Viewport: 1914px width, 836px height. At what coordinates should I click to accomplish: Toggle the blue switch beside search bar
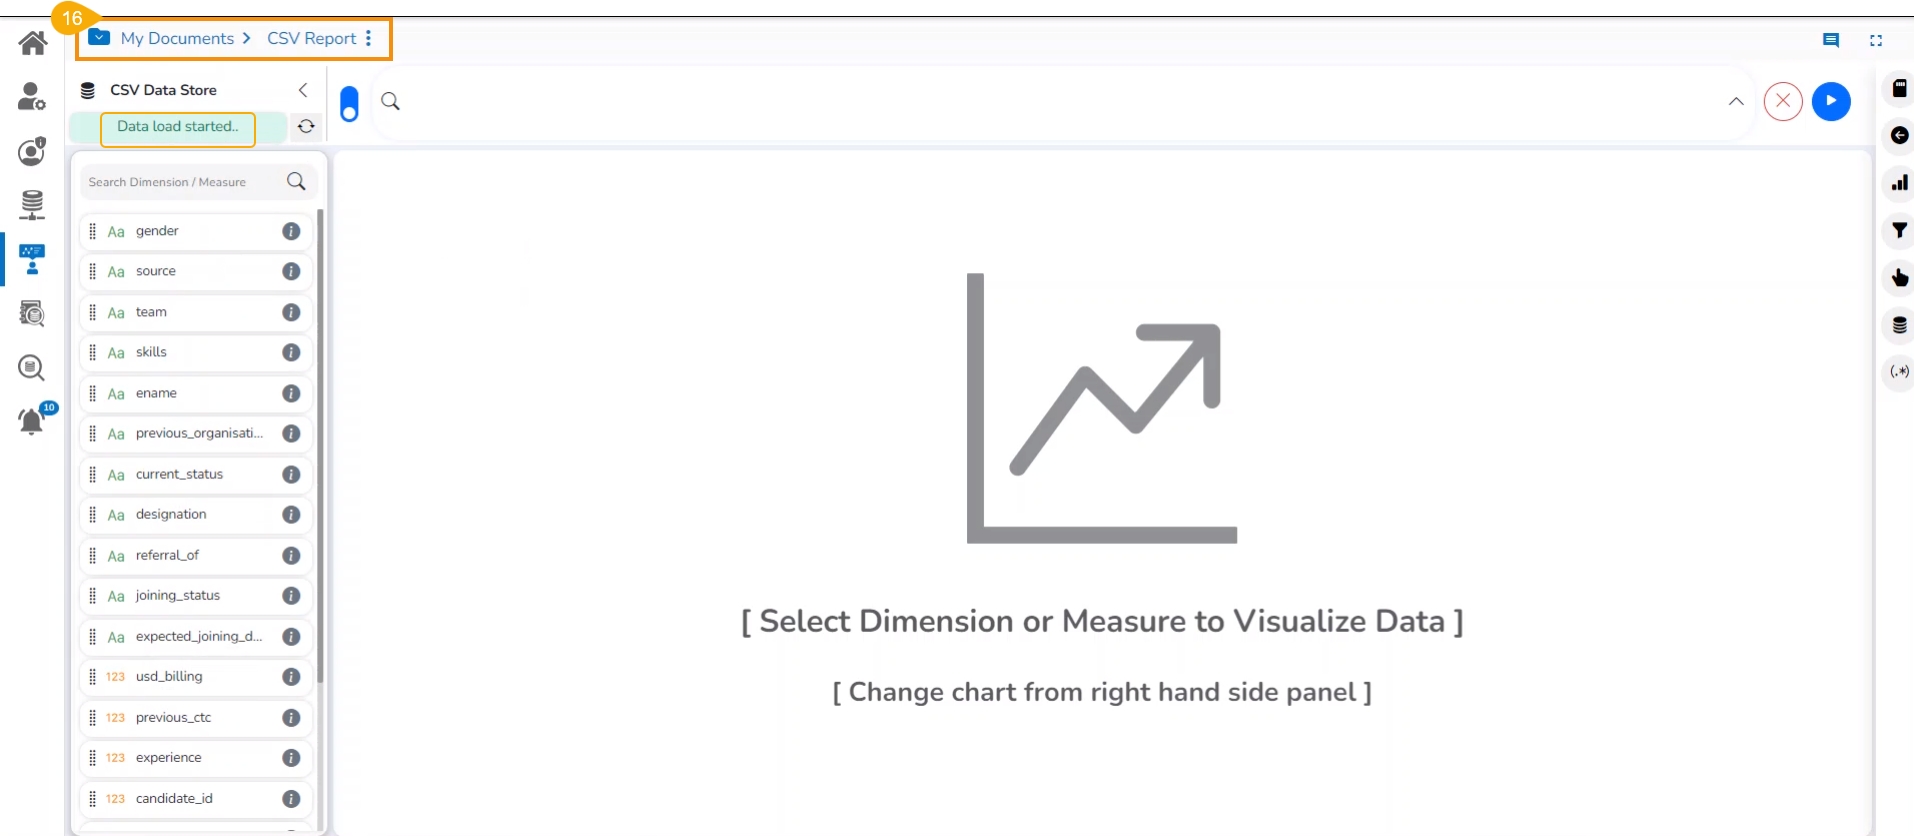[349, 103]
